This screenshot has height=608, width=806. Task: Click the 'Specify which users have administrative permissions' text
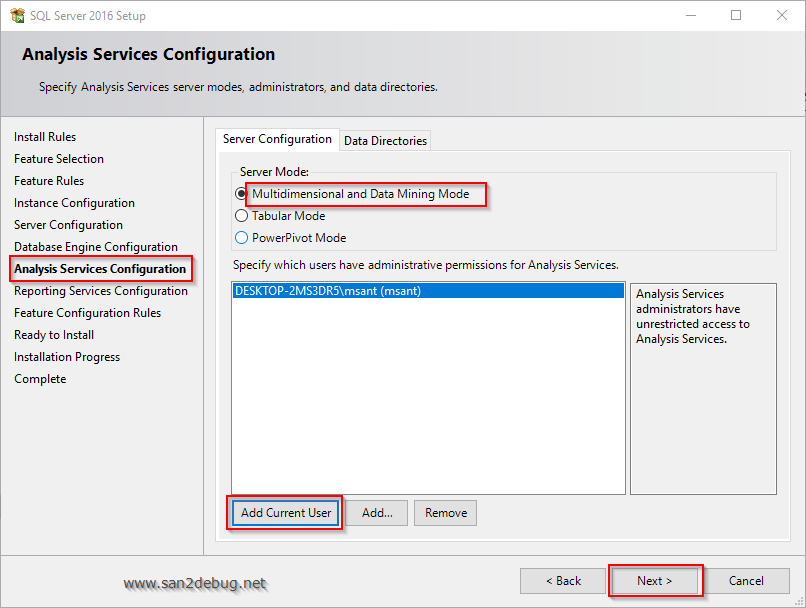coord(426,265)
